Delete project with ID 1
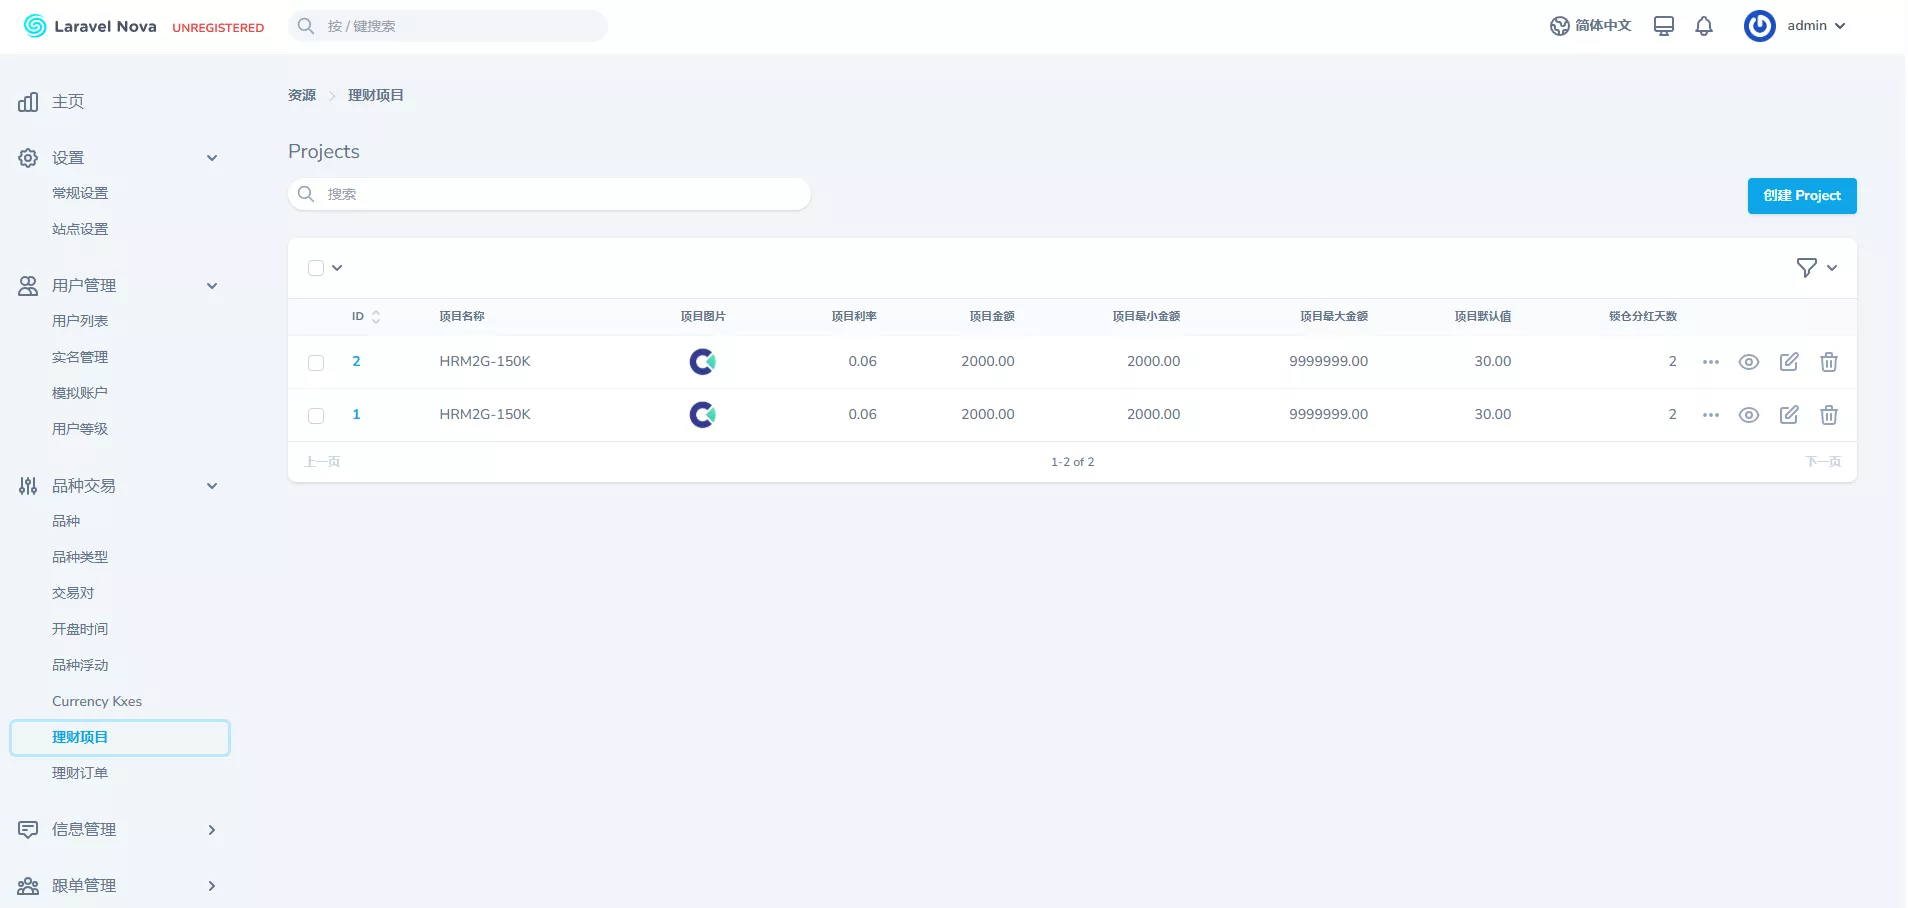 tap(1828, 415)
